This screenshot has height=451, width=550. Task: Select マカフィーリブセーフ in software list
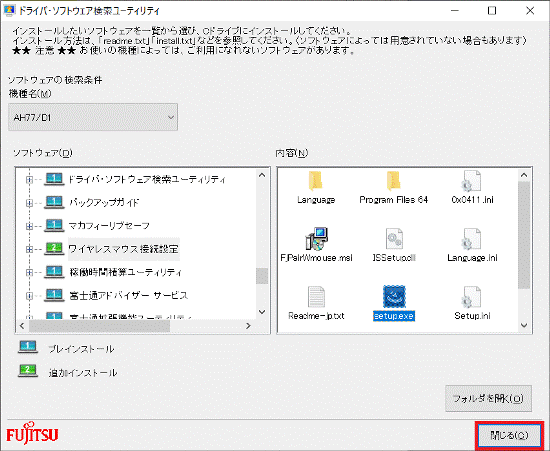tap(109, 226)
